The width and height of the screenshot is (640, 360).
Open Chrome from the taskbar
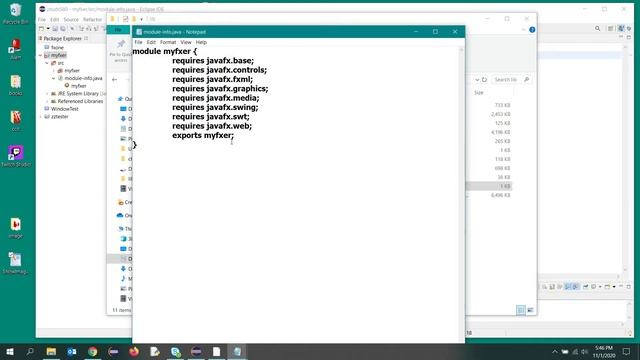click(x=93, y=351)
